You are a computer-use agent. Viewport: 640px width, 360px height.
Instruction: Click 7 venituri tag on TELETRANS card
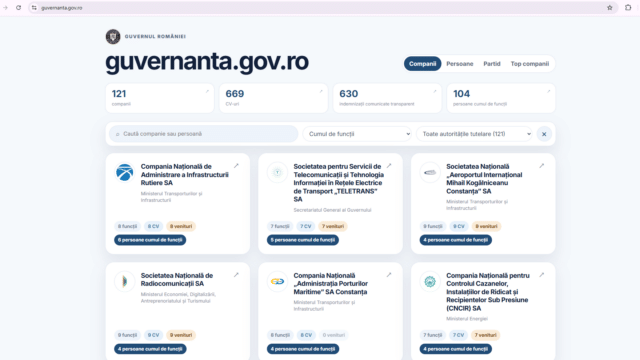coord(333,226)
